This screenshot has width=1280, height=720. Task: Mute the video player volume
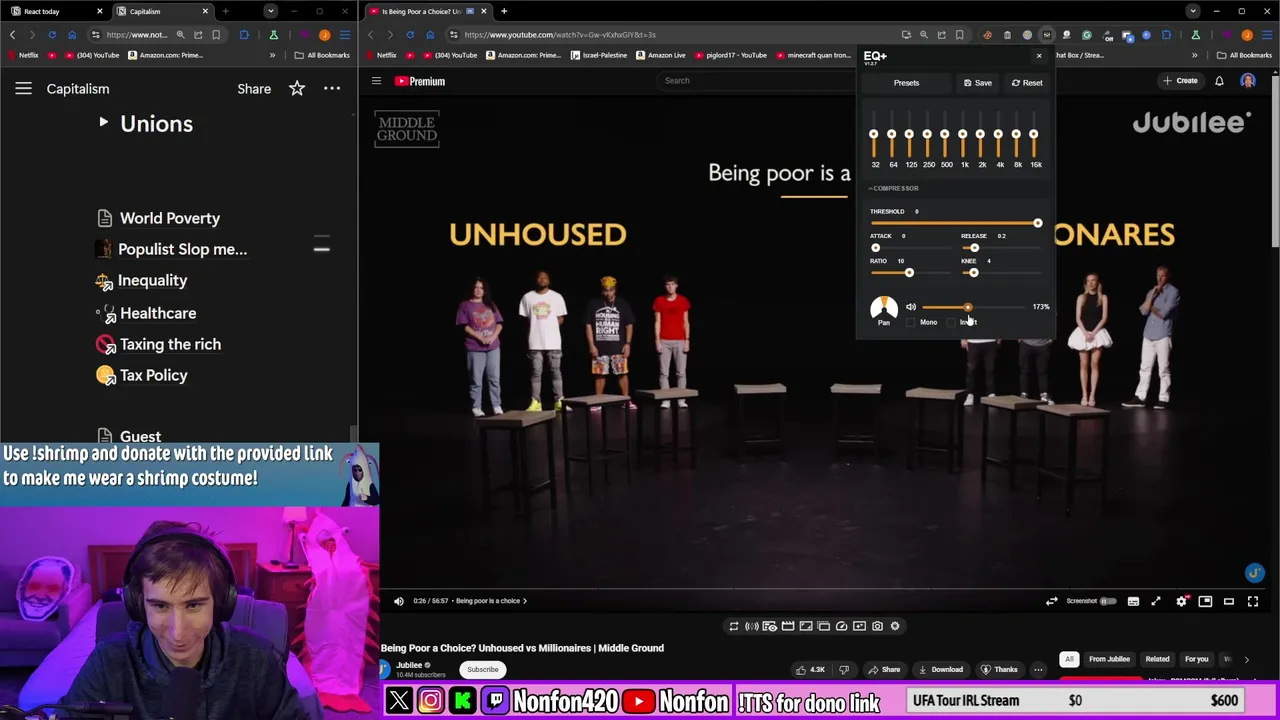pyautogui.click(x=399, y=601)
